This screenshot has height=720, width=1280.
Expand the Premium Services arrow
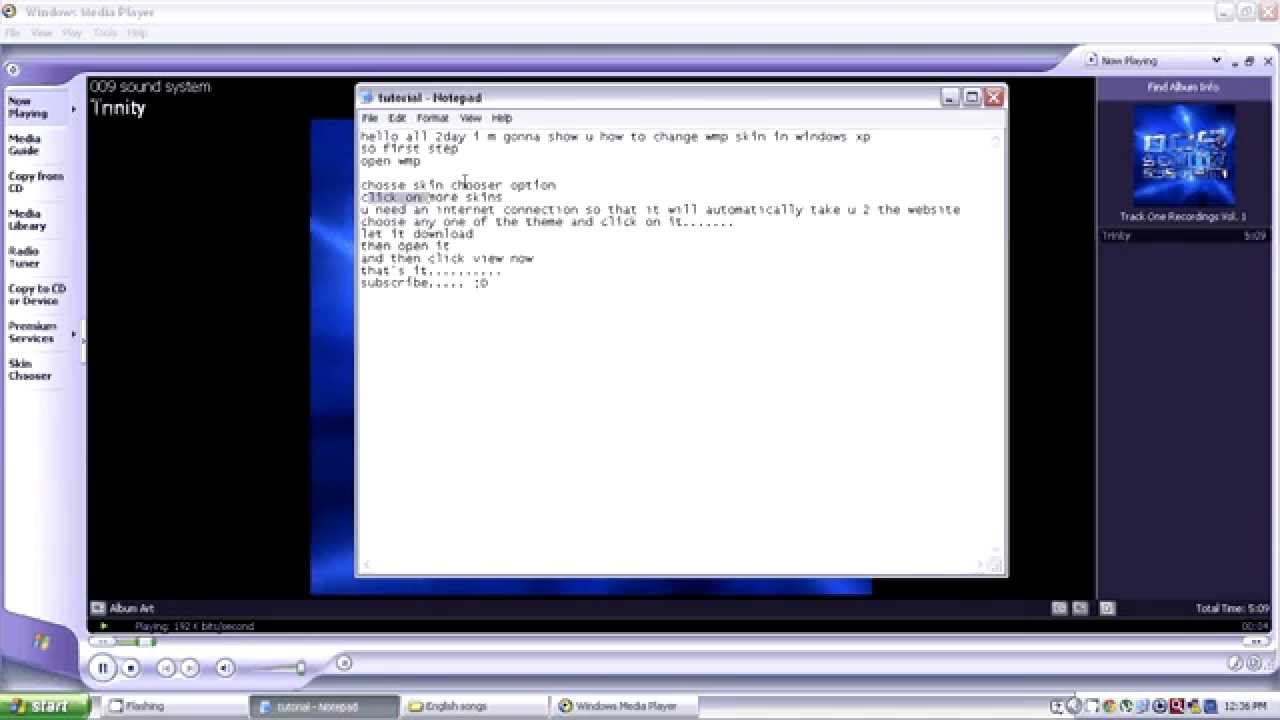[x=73, y=333]
